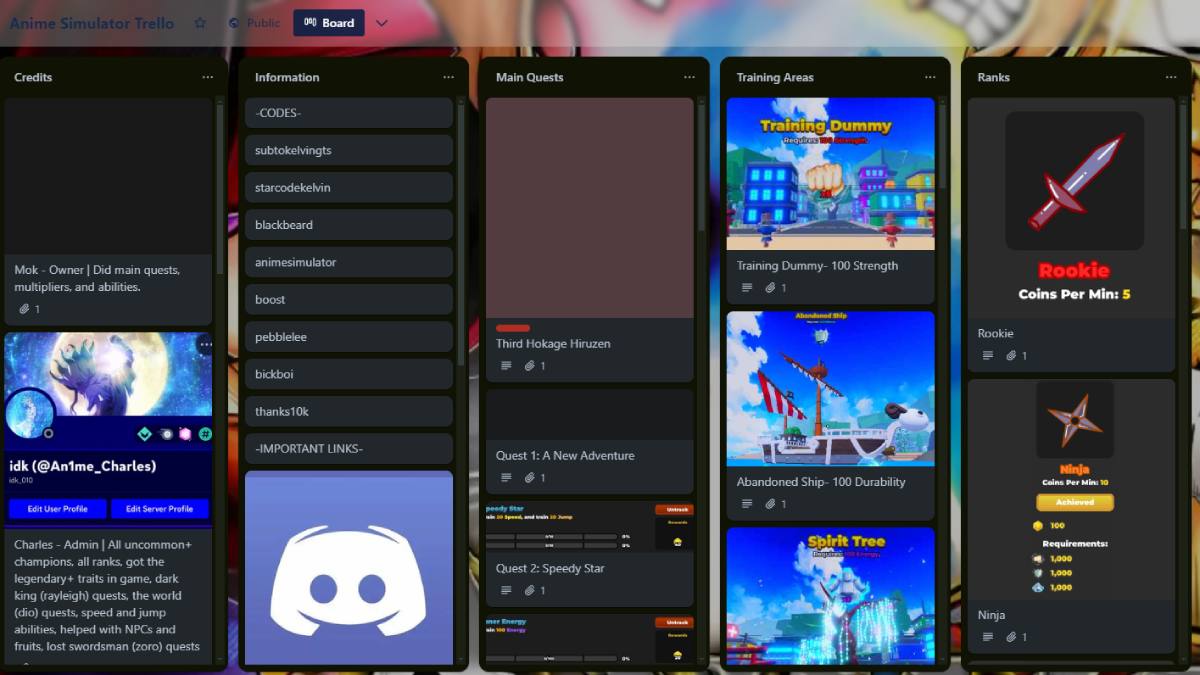Open the Mok - Owner credits card
The width and height of the screenshot is (1200, 675).
(x=108, y=211)
